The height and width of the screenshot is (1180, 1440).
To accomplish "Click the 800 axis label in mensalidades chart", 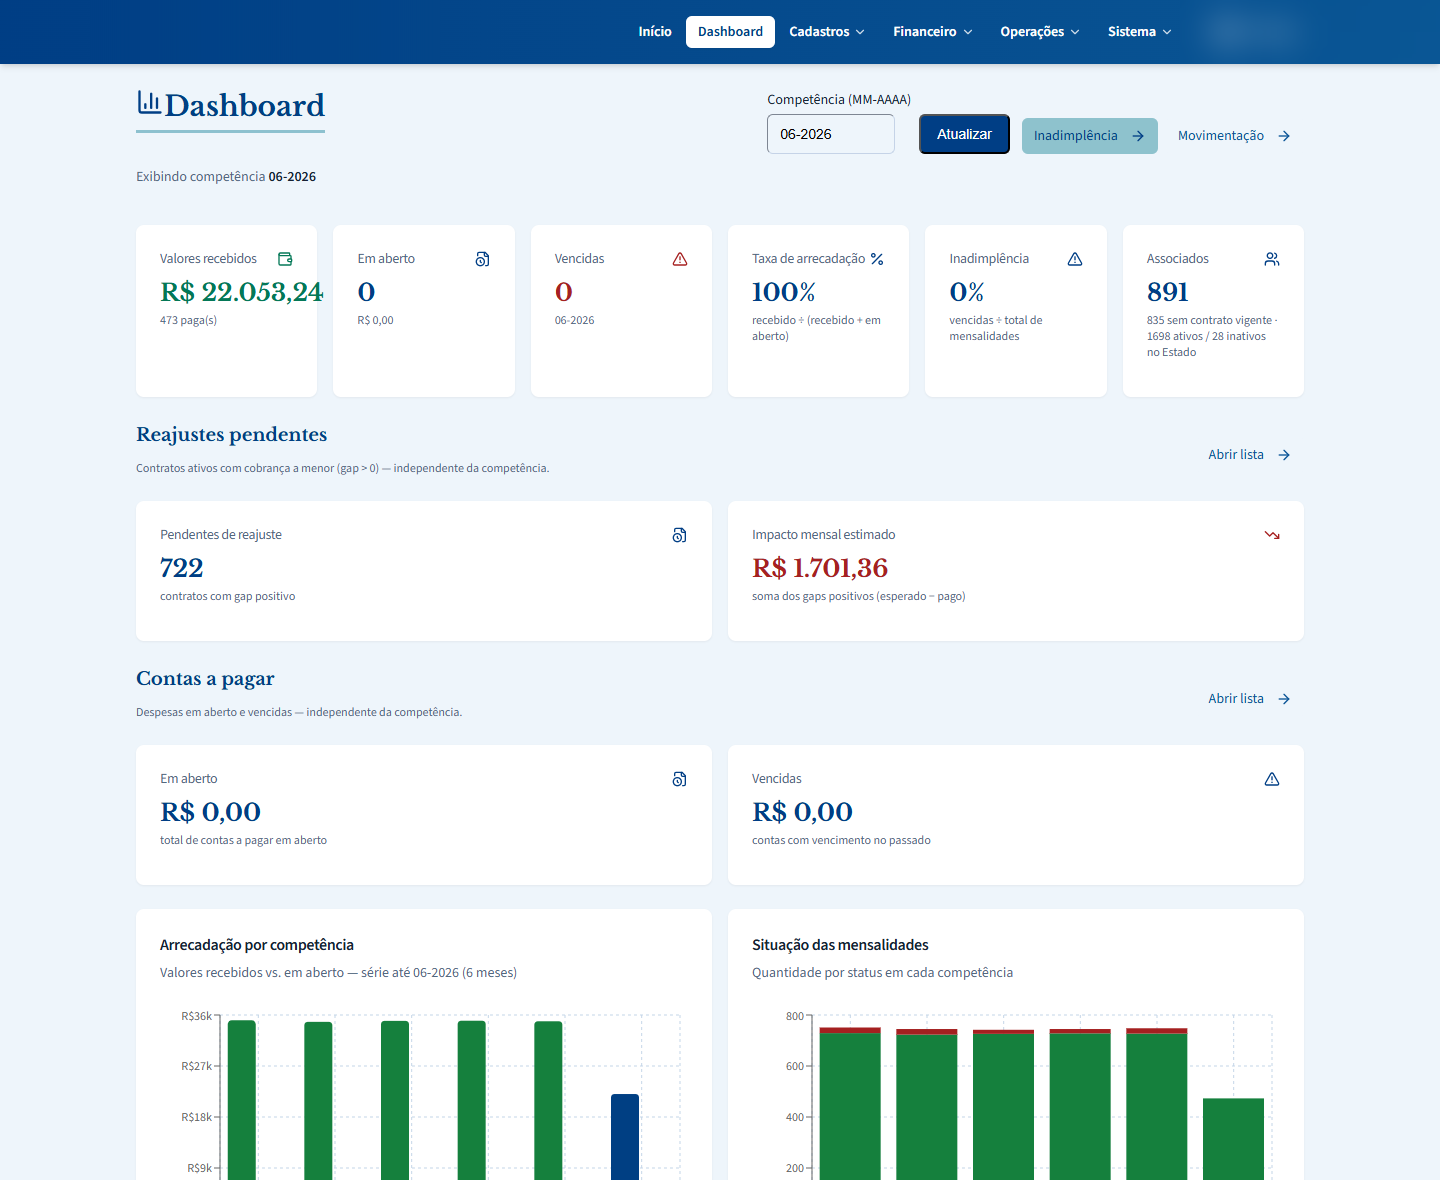I will (795, 1016).
